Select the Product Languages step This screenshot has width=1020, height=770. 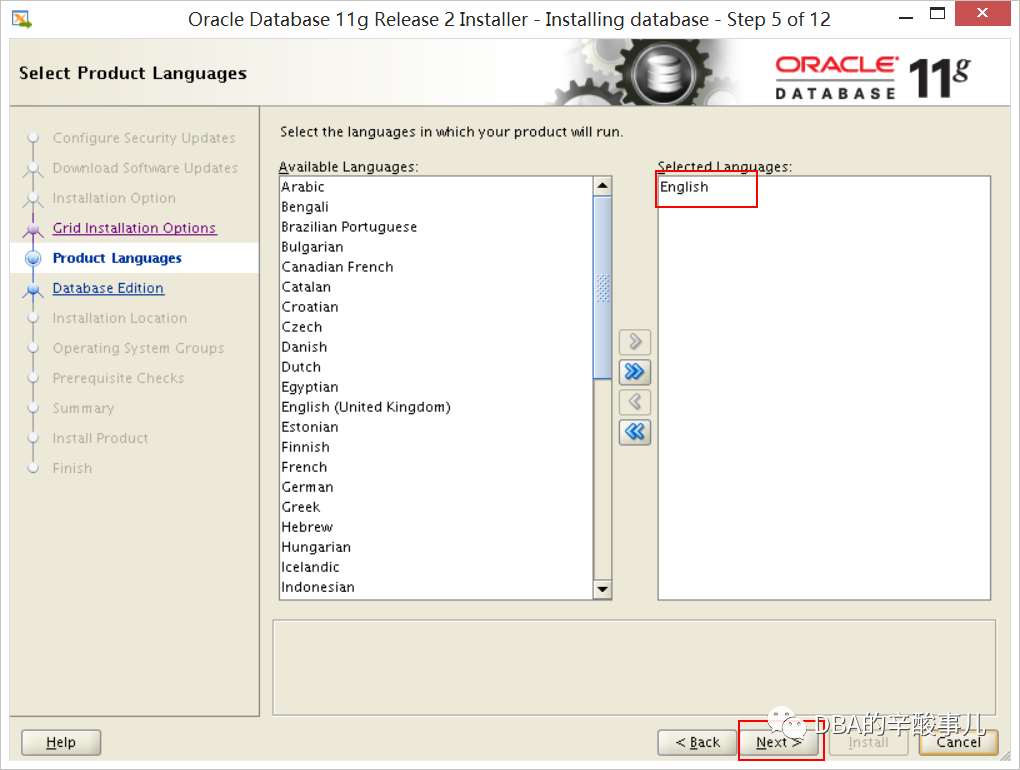pos(117,258)
